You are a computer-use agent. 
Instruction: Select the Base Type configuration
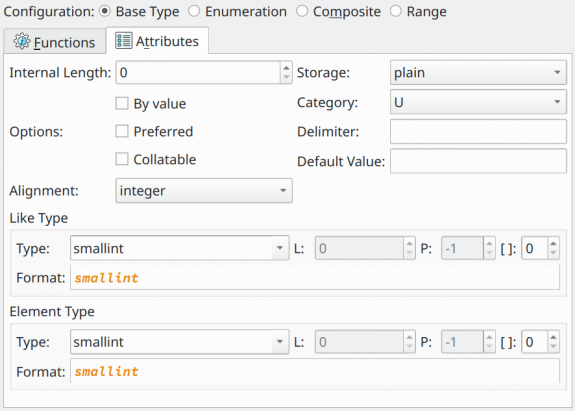(x=105, y=11)
